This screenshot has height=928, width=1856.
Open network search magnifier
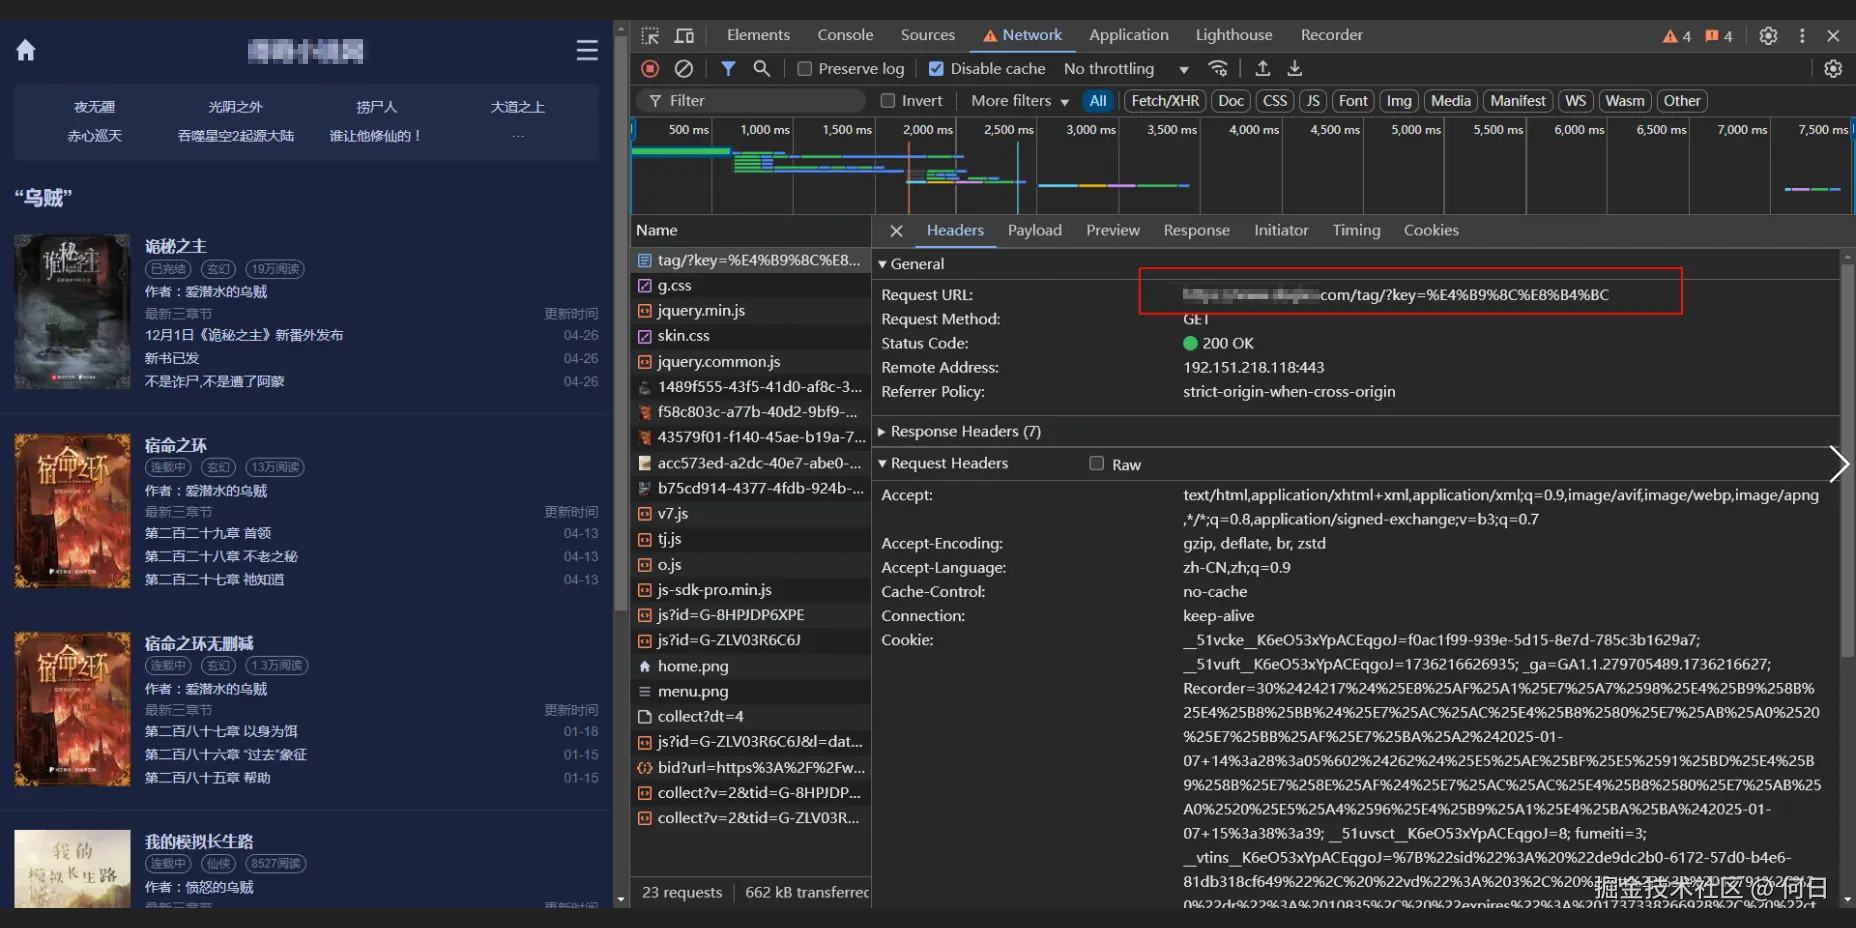coord(762,69)
